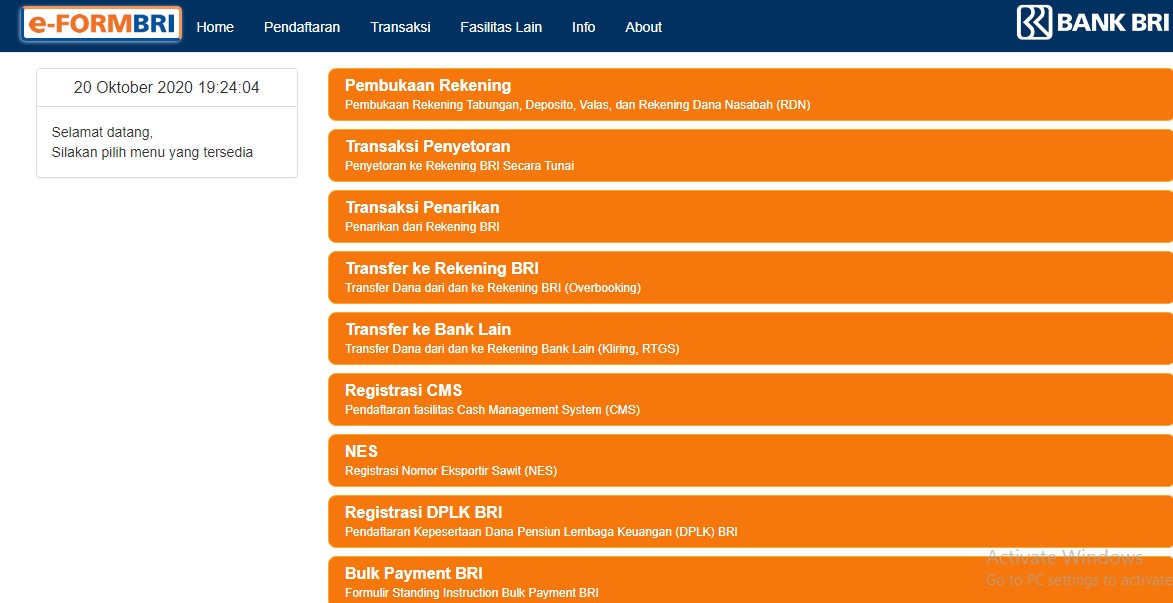Choose the NES registration option
Screen dimensions: 1173x603
click(x=750, y=461)
